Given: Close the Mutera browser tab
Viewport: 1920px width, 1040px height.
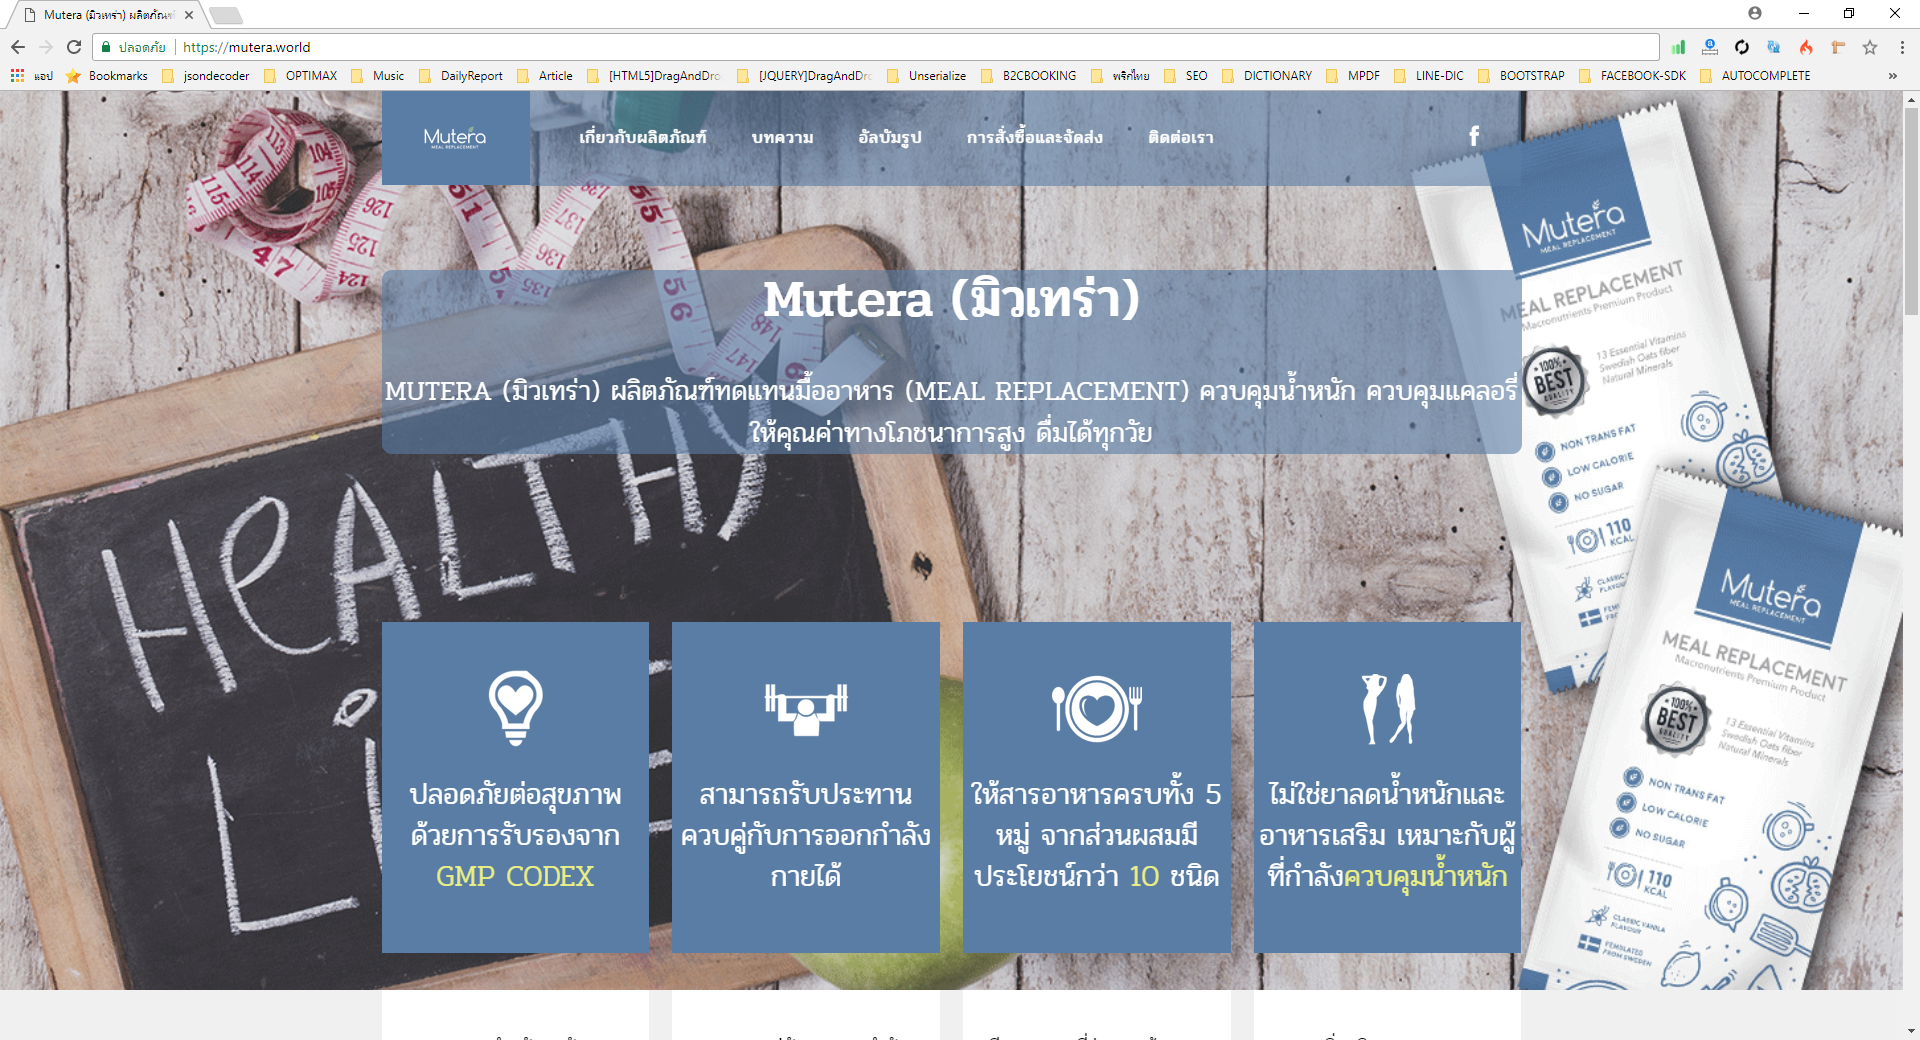Looking at the screenshot, I should [189, 15].
